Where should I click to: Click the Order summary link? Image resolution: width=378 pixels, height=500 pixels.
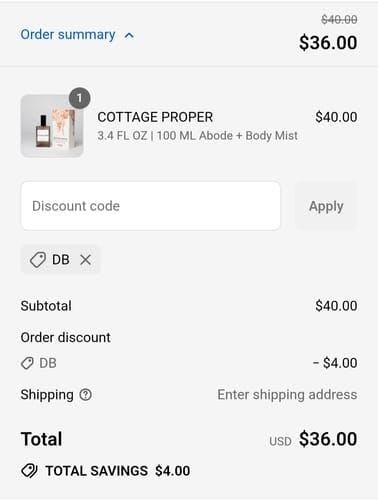[68, 34]
